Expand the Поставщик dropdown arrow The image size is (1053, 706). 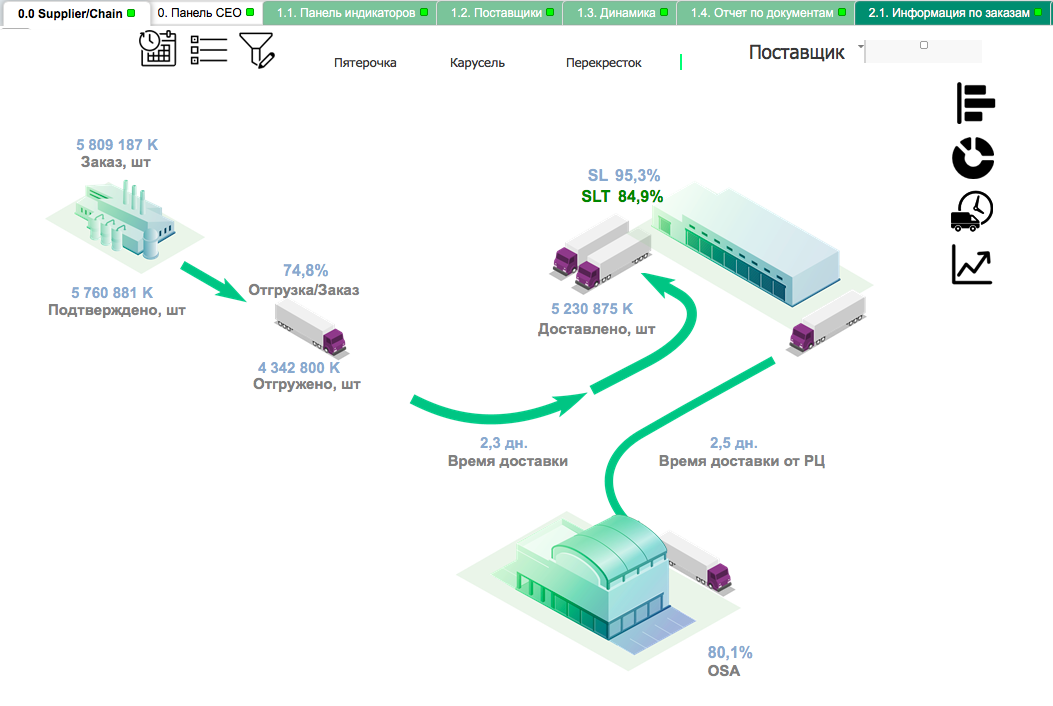860,48
